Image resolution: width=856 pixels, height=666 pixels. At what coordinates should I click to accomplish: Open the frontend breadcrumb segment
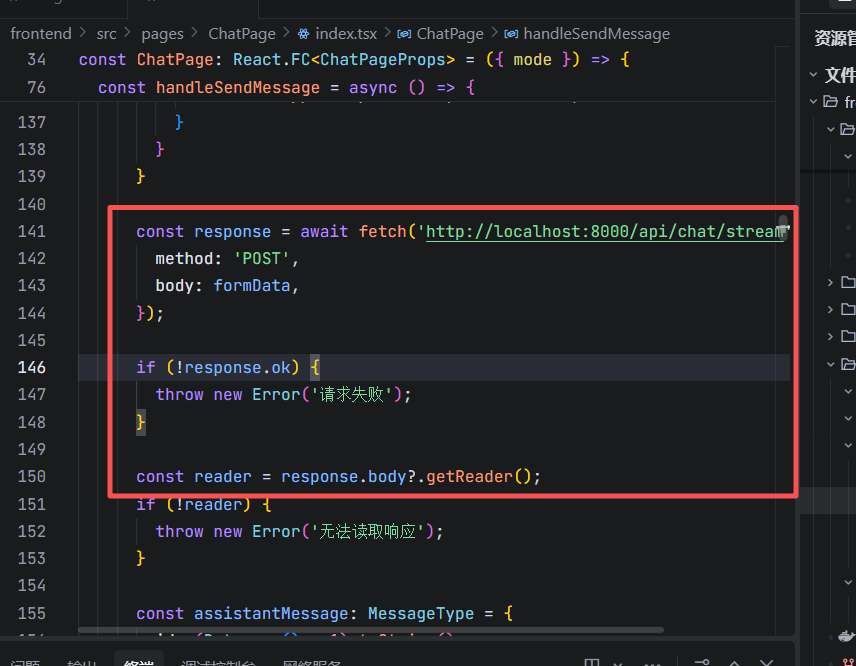(x=41, y=34)
